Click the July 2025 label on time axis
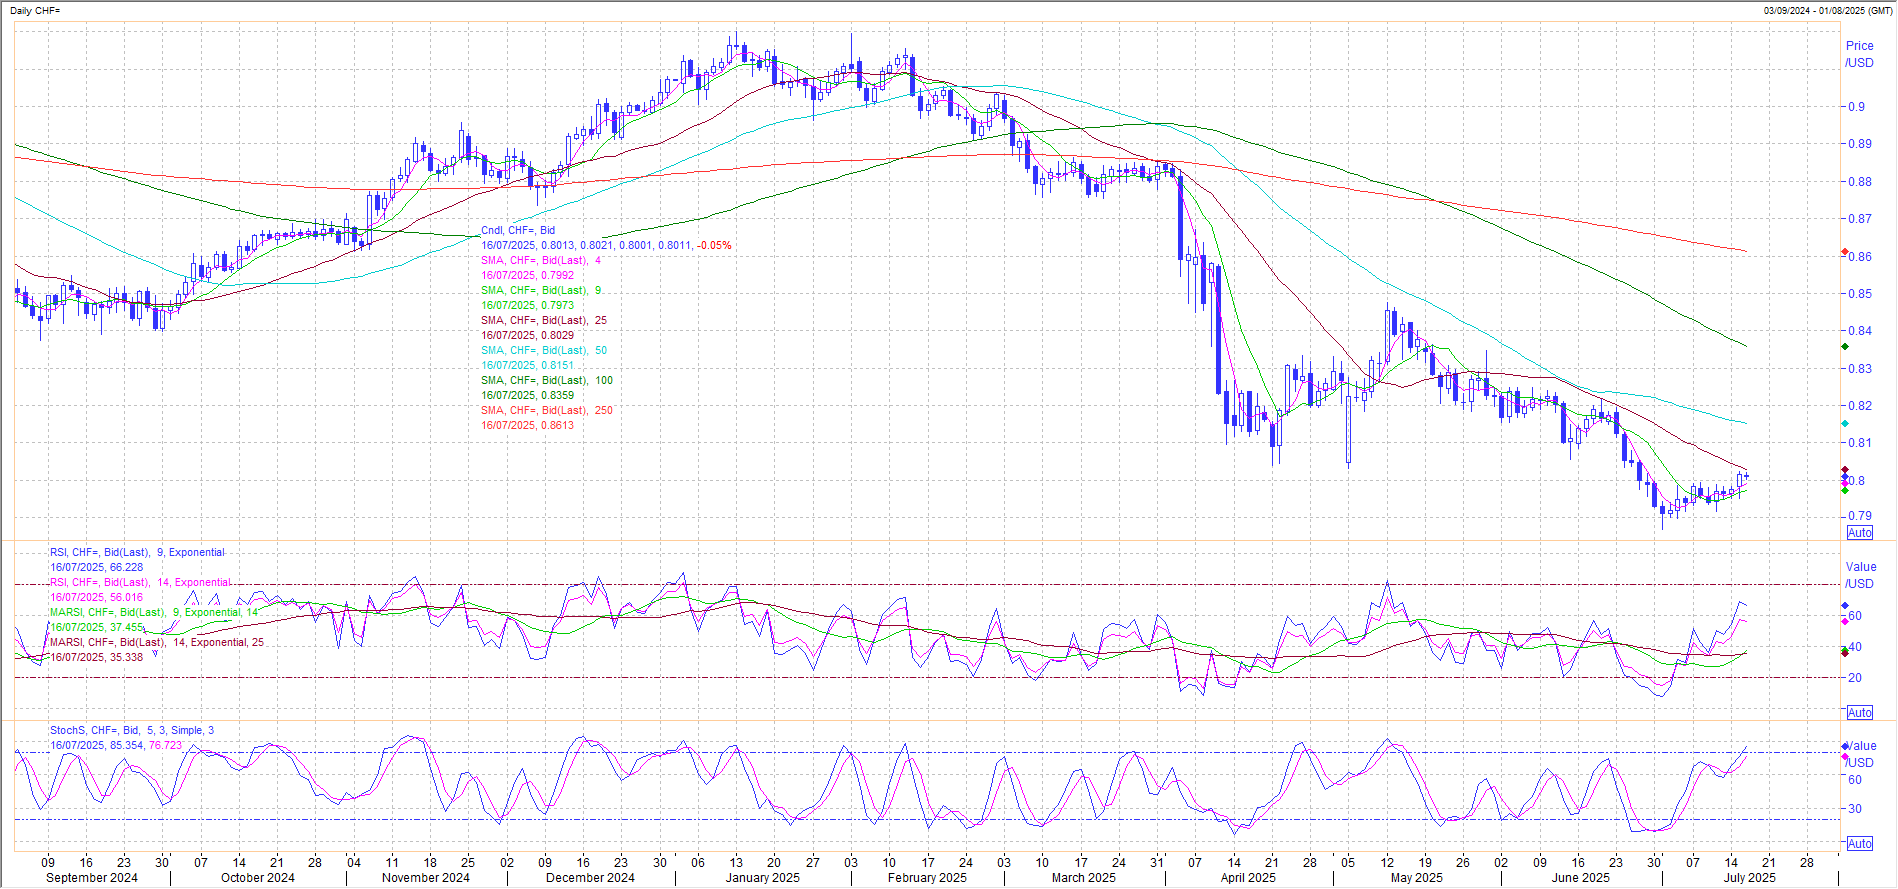The image size is (1898, 889). (1749, 878)
